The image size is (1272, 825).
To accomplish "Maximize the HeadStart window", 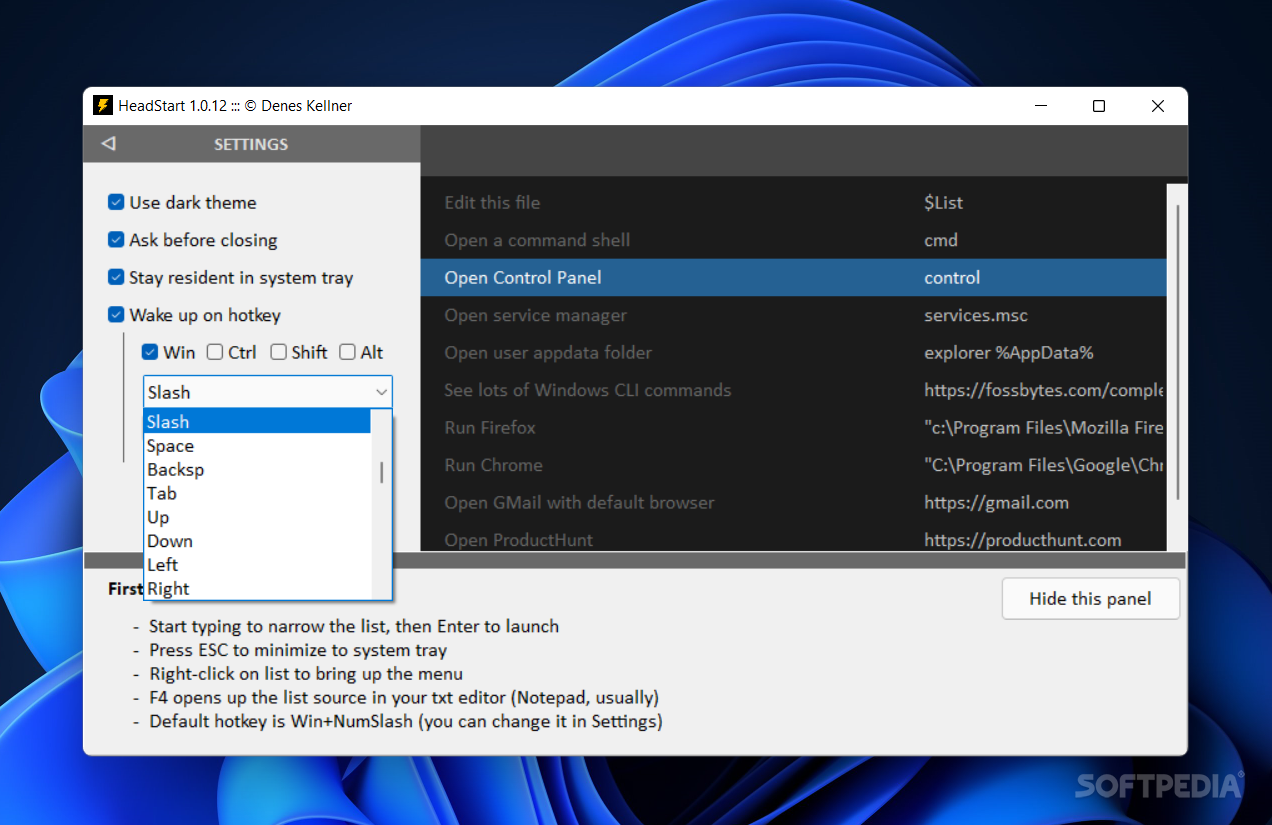I will click(x=1099, y=106).
